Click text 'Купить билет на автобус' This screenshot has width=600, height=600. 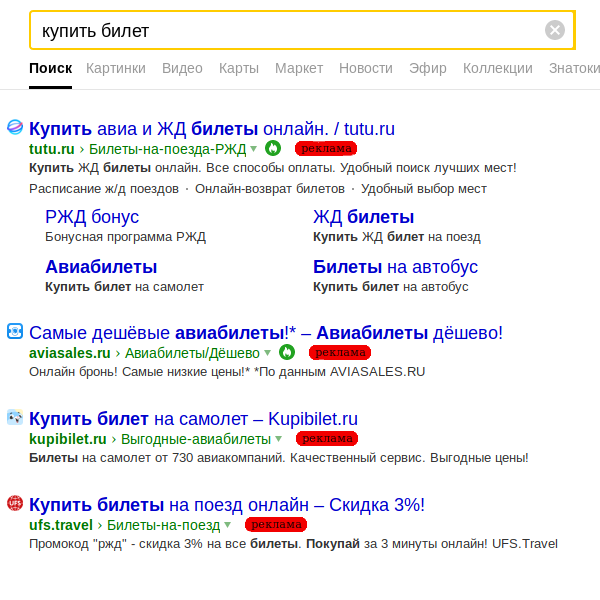[391, 287]
